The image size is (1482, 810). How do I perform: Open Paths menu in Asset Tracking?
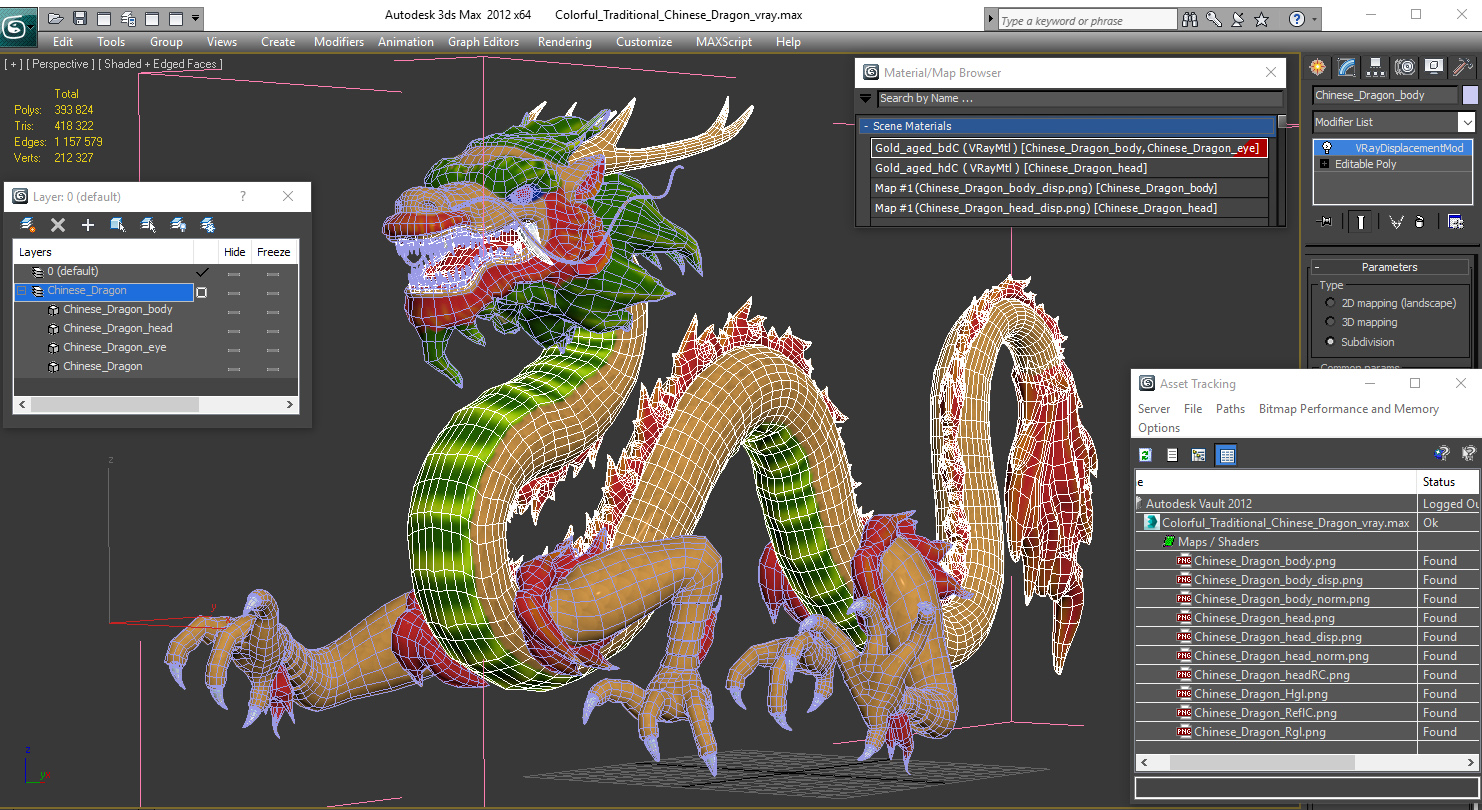[1230, 409]
